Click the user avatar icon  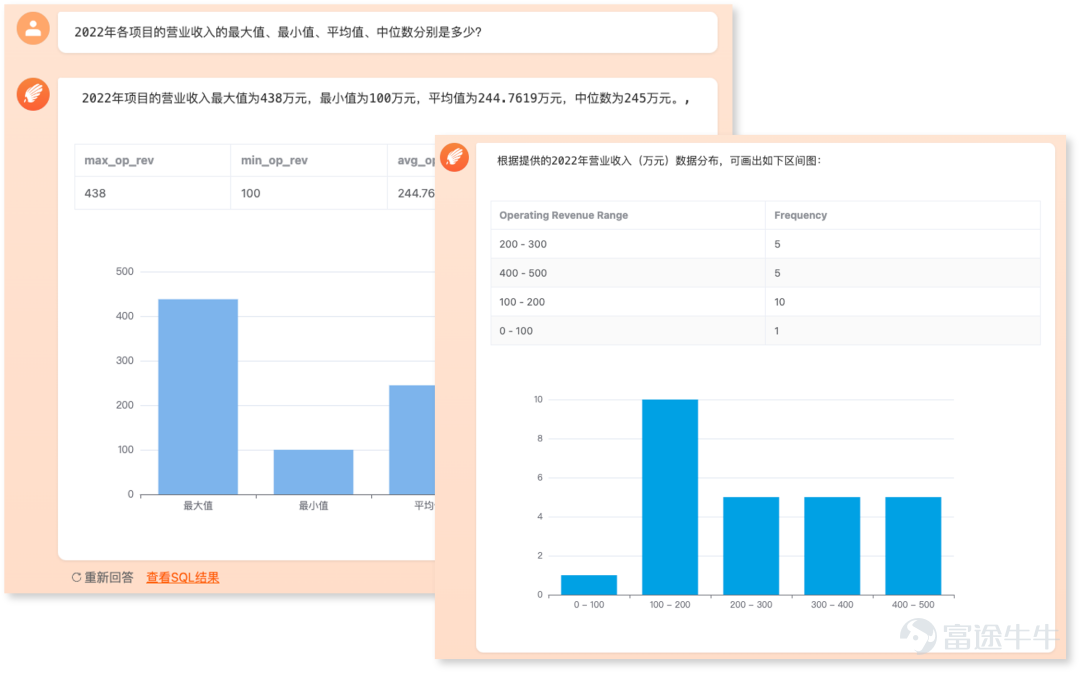point(33,27)
